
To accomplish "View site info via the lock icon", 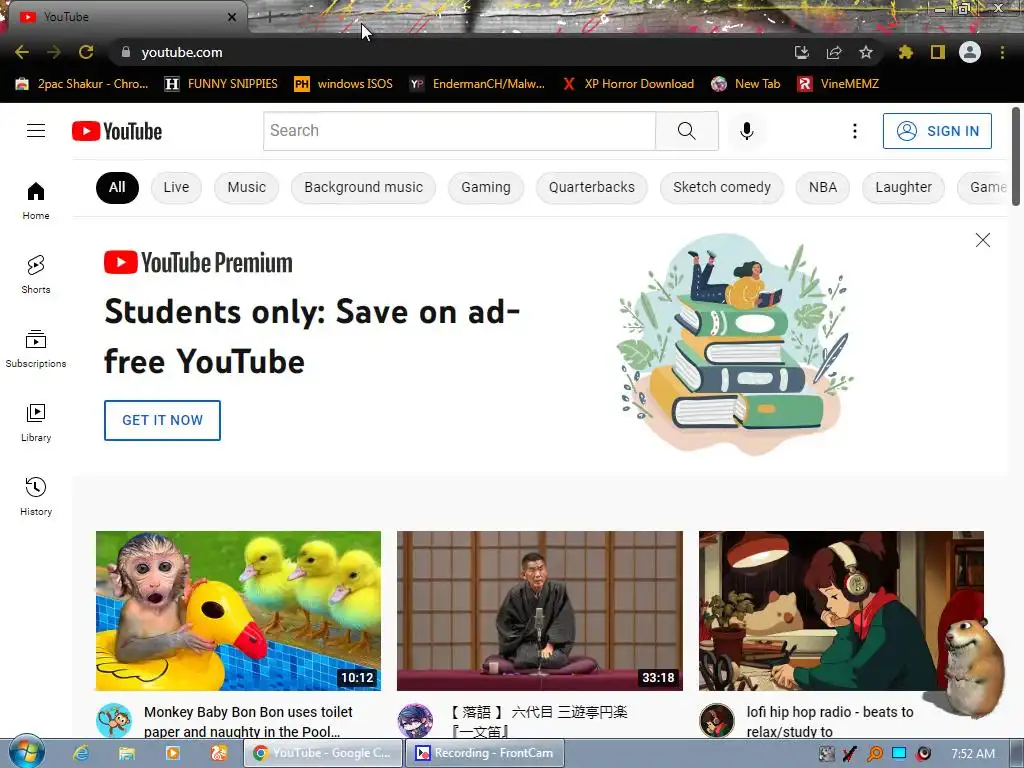I will click(126, 52).
